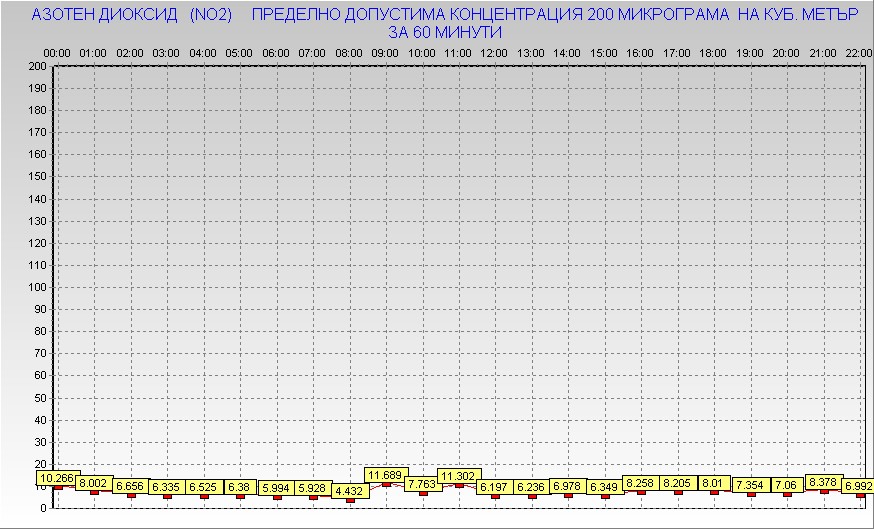Select the 11.689 peak value label
The width and height of the screenshot is (874, 529).
coord(386,475)
